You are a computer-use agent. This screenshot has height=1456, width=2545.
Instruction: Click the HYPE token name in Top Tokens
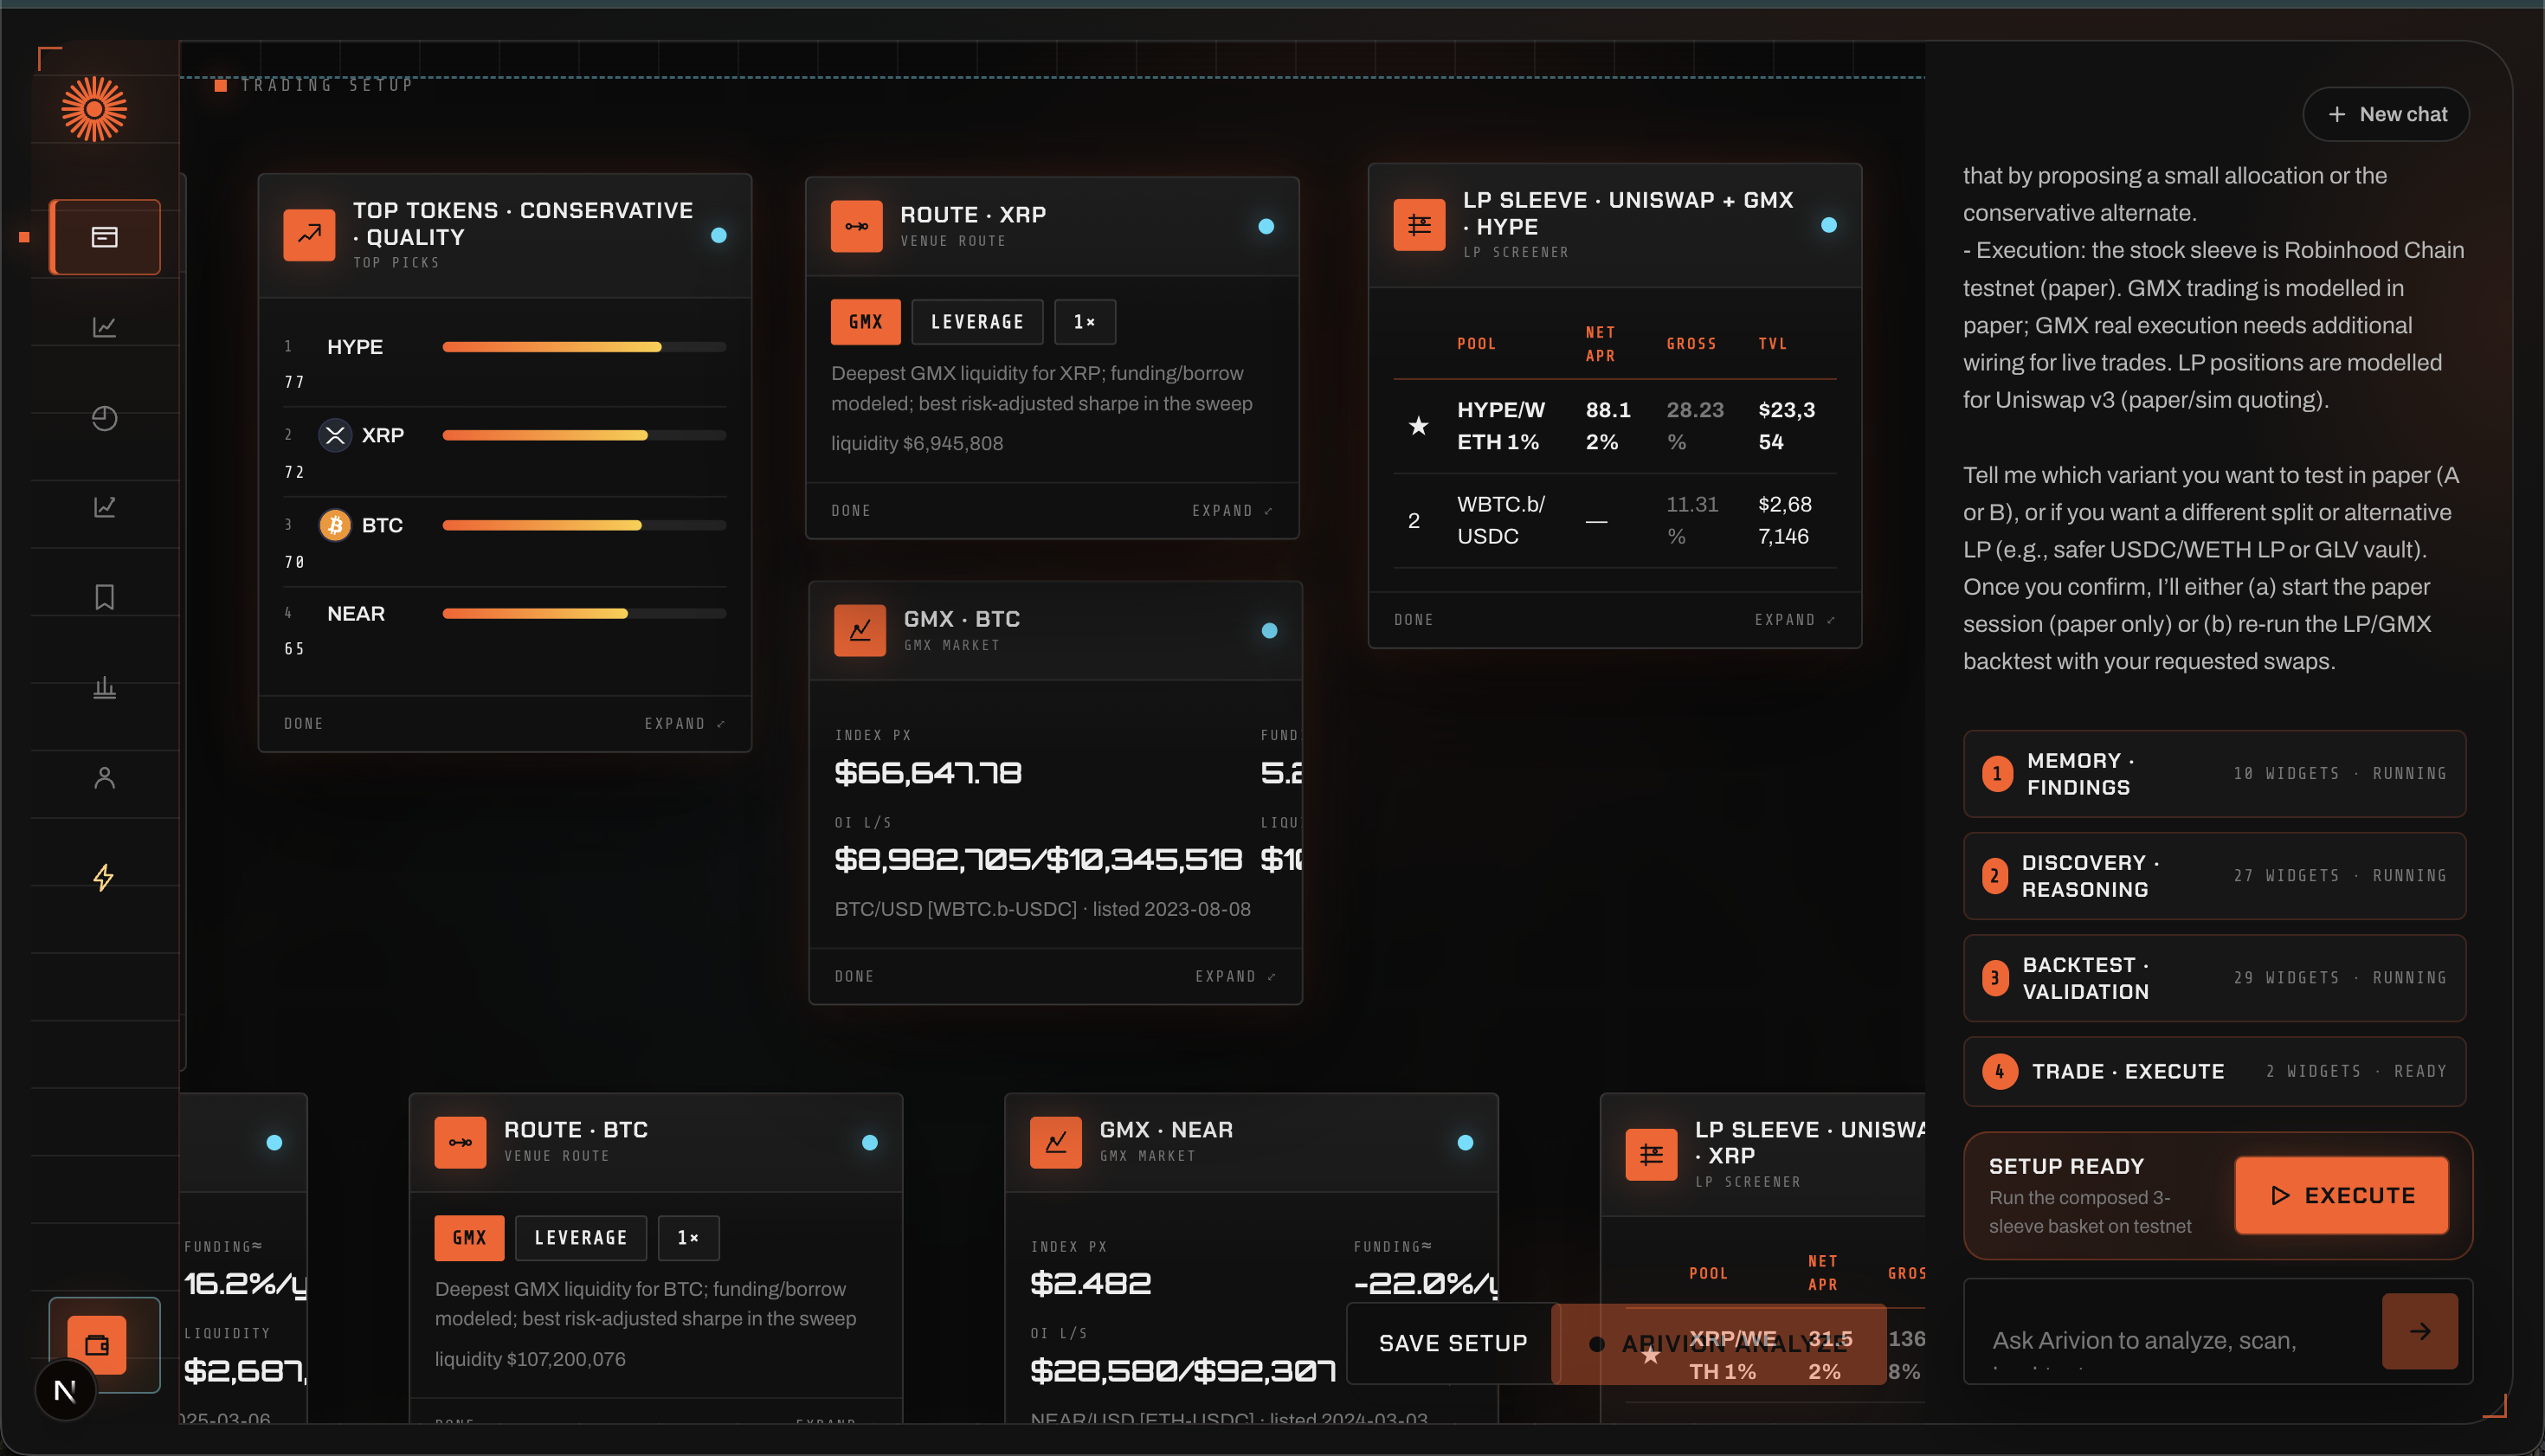click(355, 347)
